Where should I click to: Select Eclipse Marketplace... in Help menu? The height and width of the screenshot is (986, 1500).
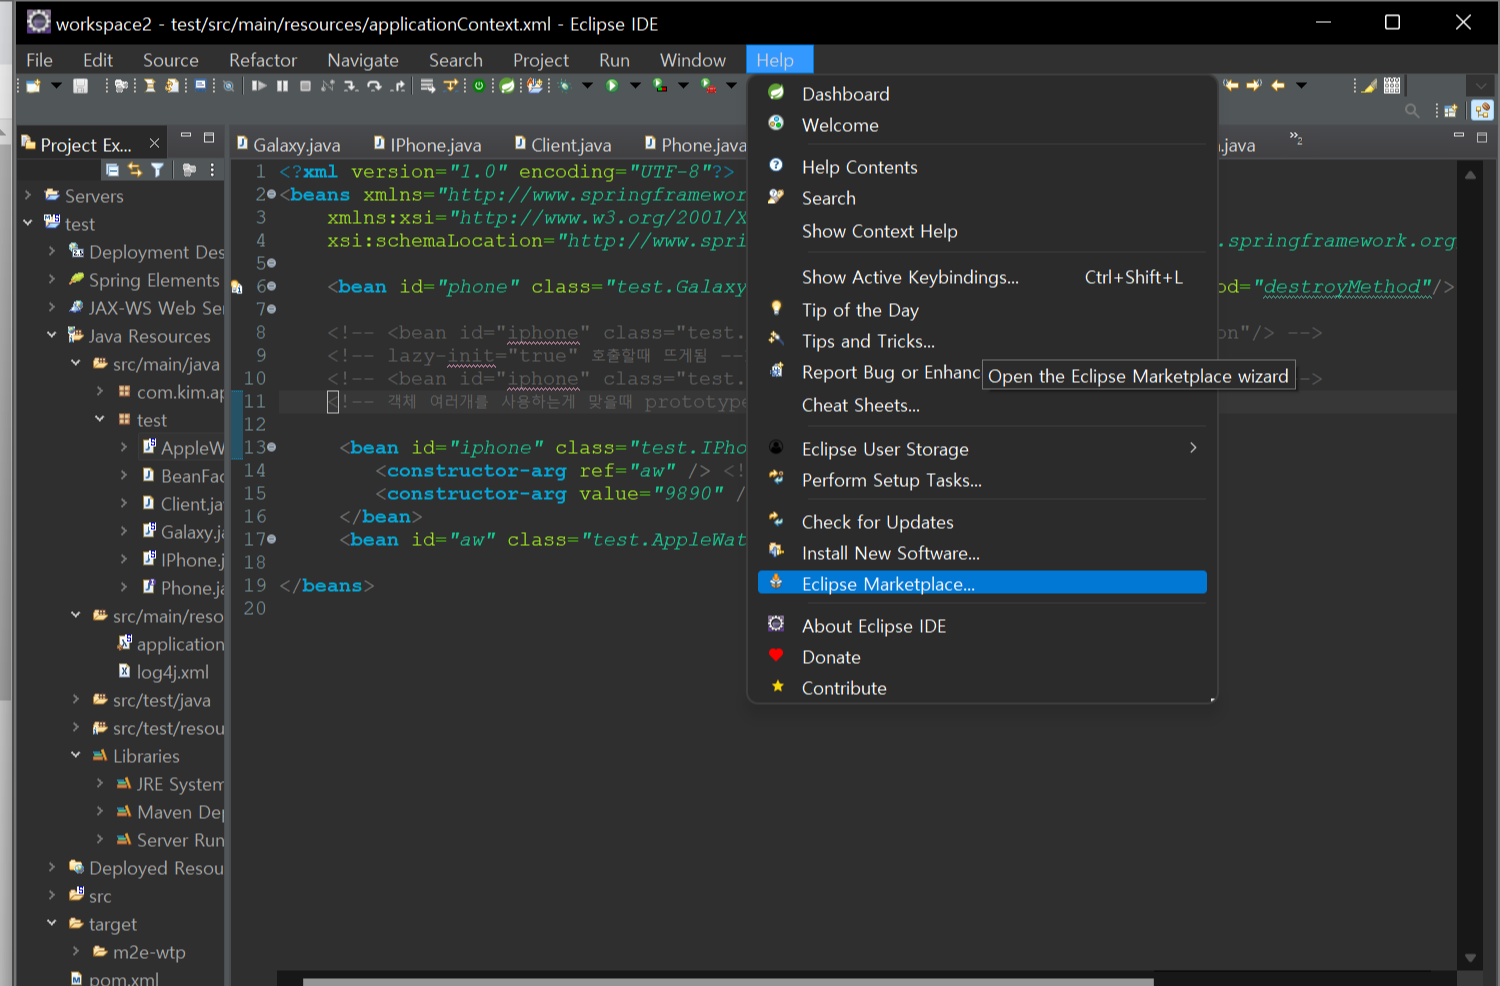tap(982, 583)
